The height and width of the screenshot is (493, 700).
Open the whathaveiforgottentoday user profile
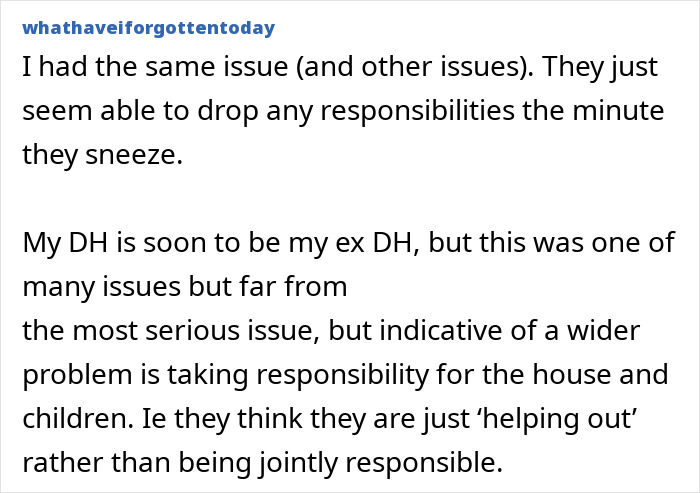point(148,28)
